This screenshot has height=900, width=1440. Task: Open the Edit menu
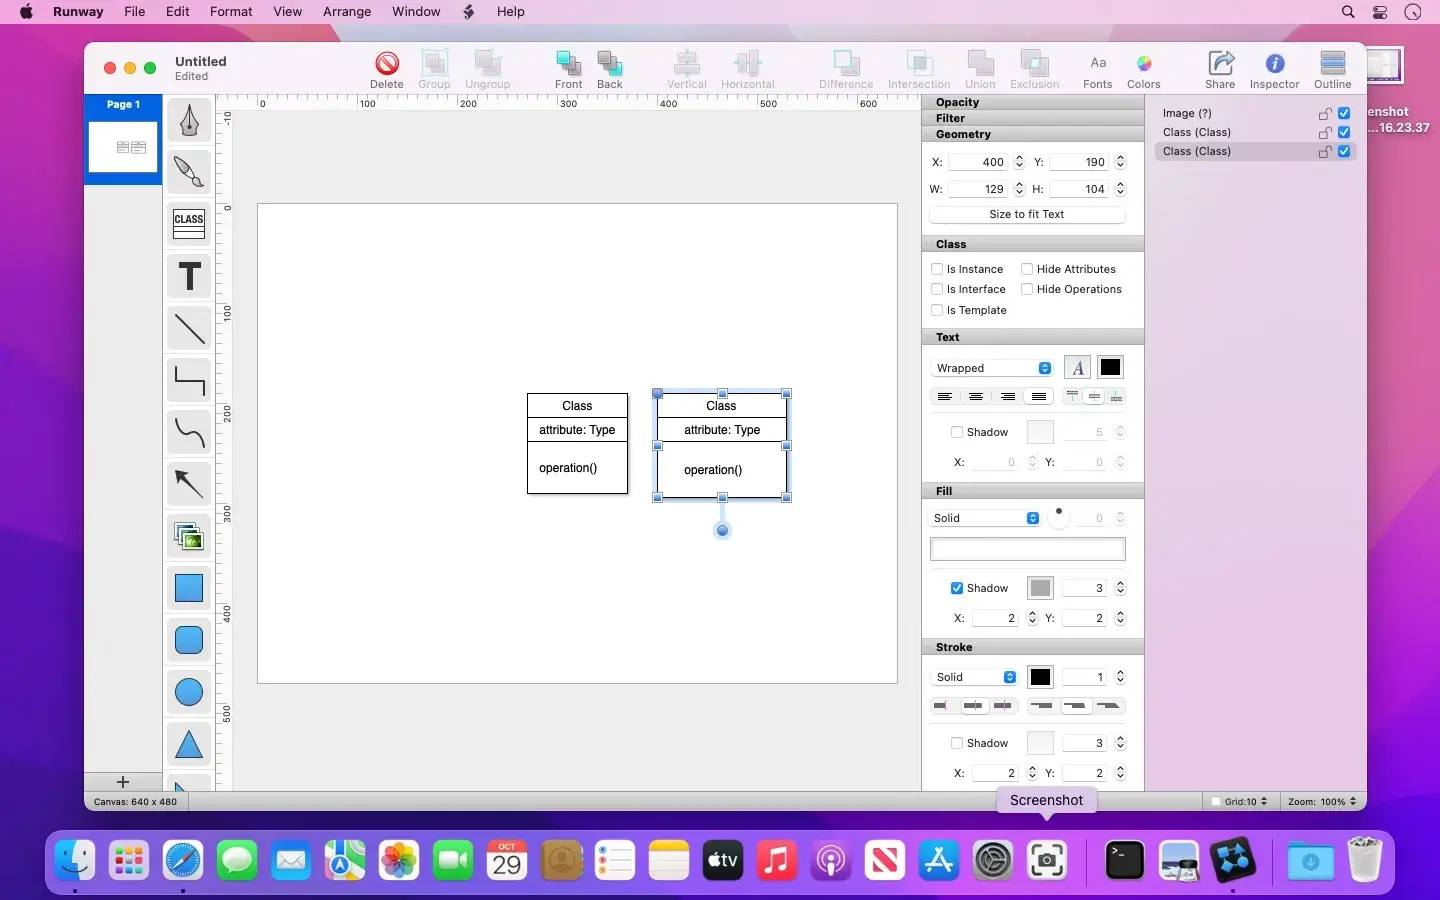click(x=178, y=12)
